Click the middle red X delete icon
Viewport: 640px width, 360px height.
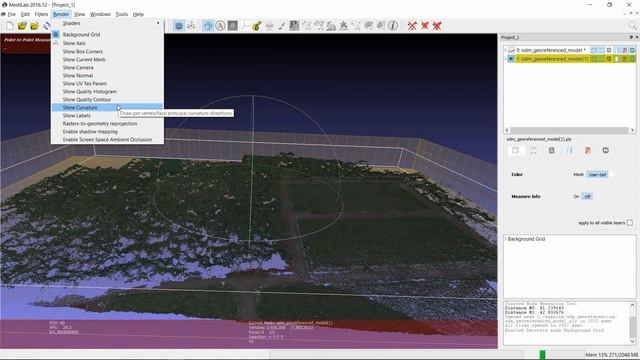pyautogui.click(x=425, y=26)
